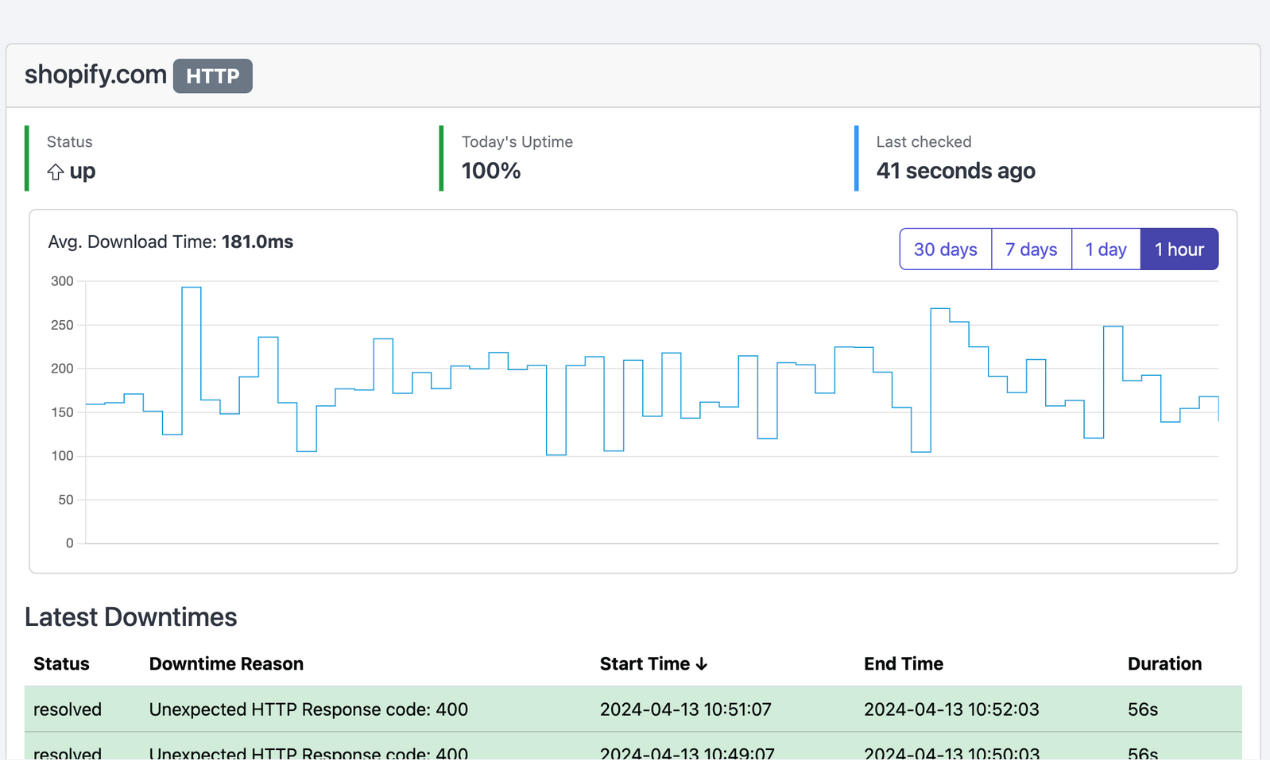Click the Avg. Download Time 181.0ms label
The width and height of the screenshot is (1270, 760).
point(170,242)
